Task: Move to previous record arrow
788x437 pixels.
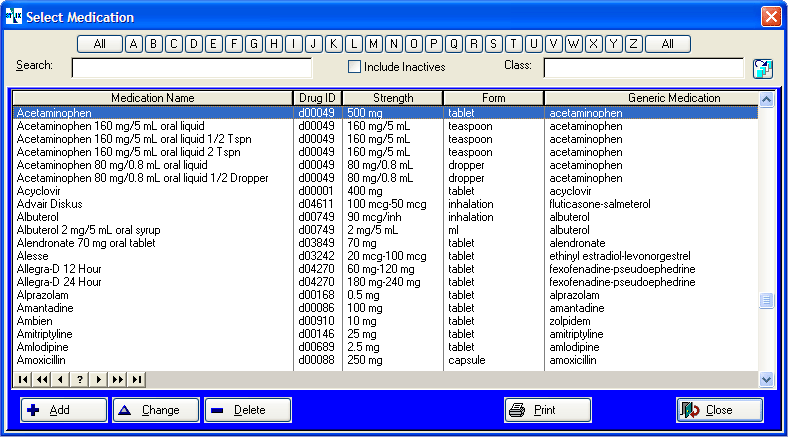Action: tap(61, 379)
